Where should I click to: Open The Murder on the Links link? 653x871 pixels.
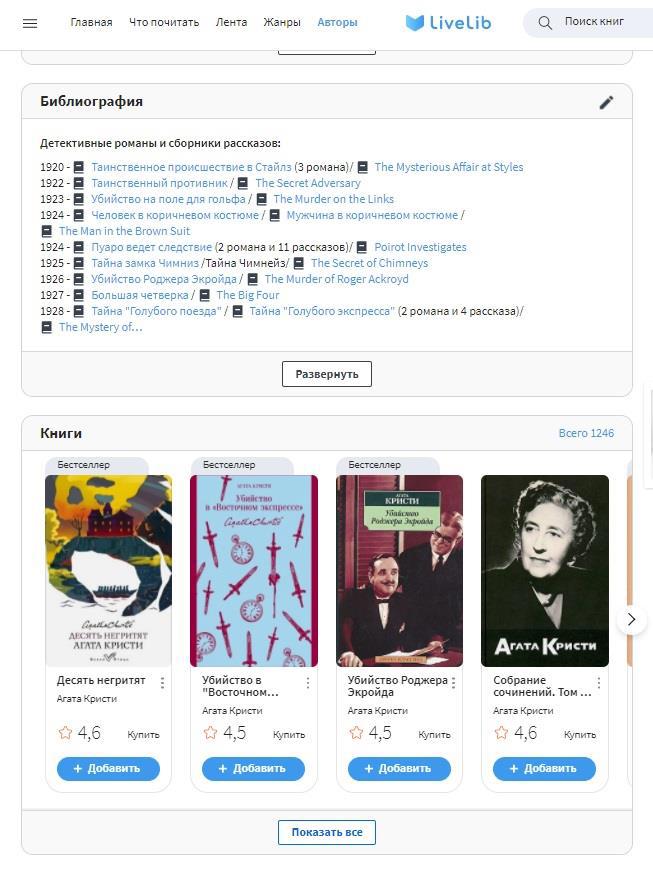pos(333,199)
